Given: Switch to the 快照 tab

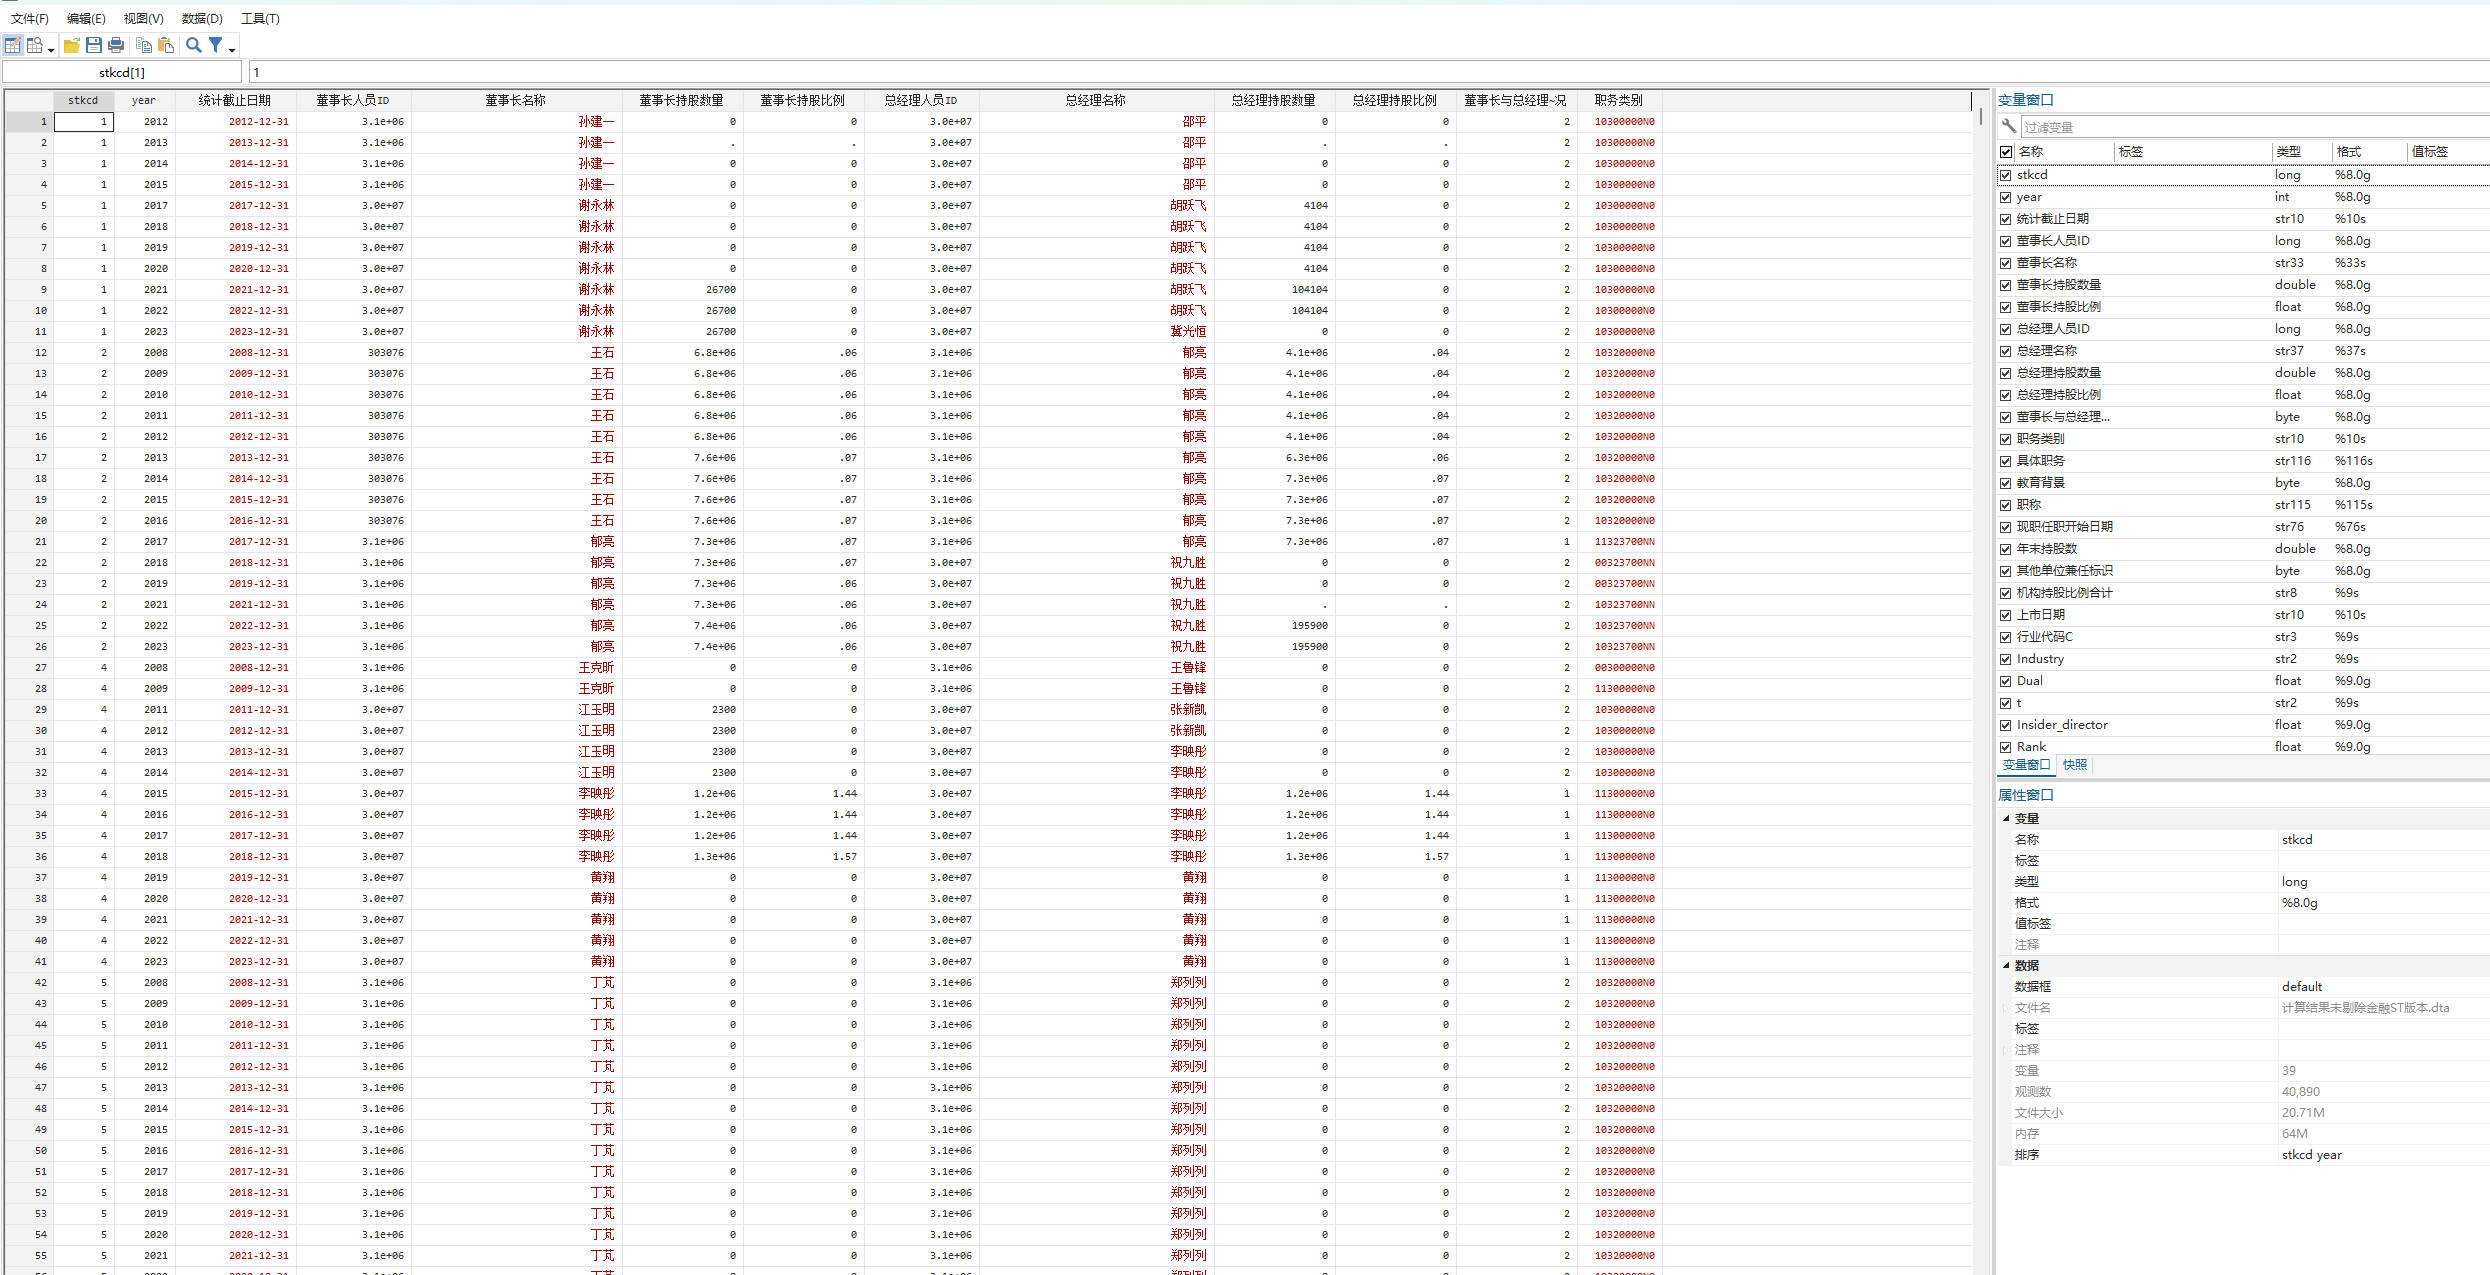Looking at the screenshot, I should (2075, 764).
